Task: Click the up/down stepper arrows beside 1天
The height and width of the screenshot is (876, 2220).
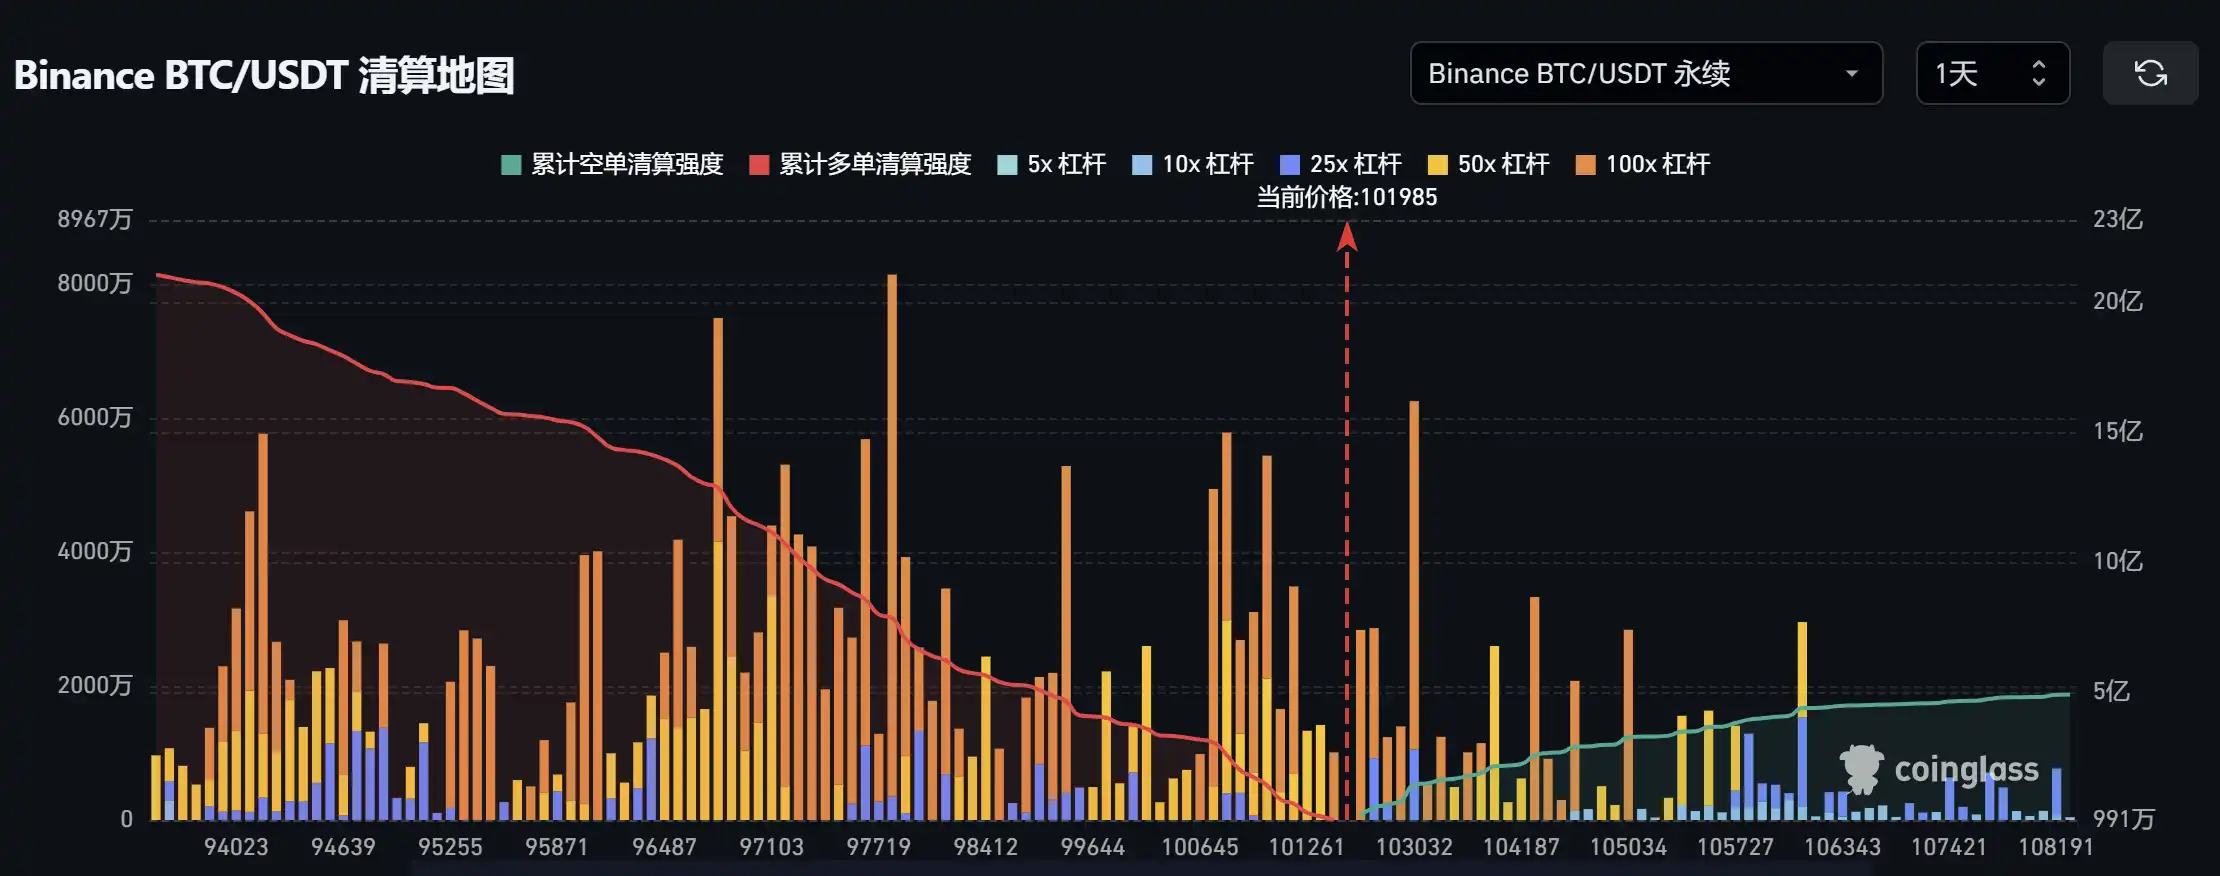Action: click(x=2038, y=73)
